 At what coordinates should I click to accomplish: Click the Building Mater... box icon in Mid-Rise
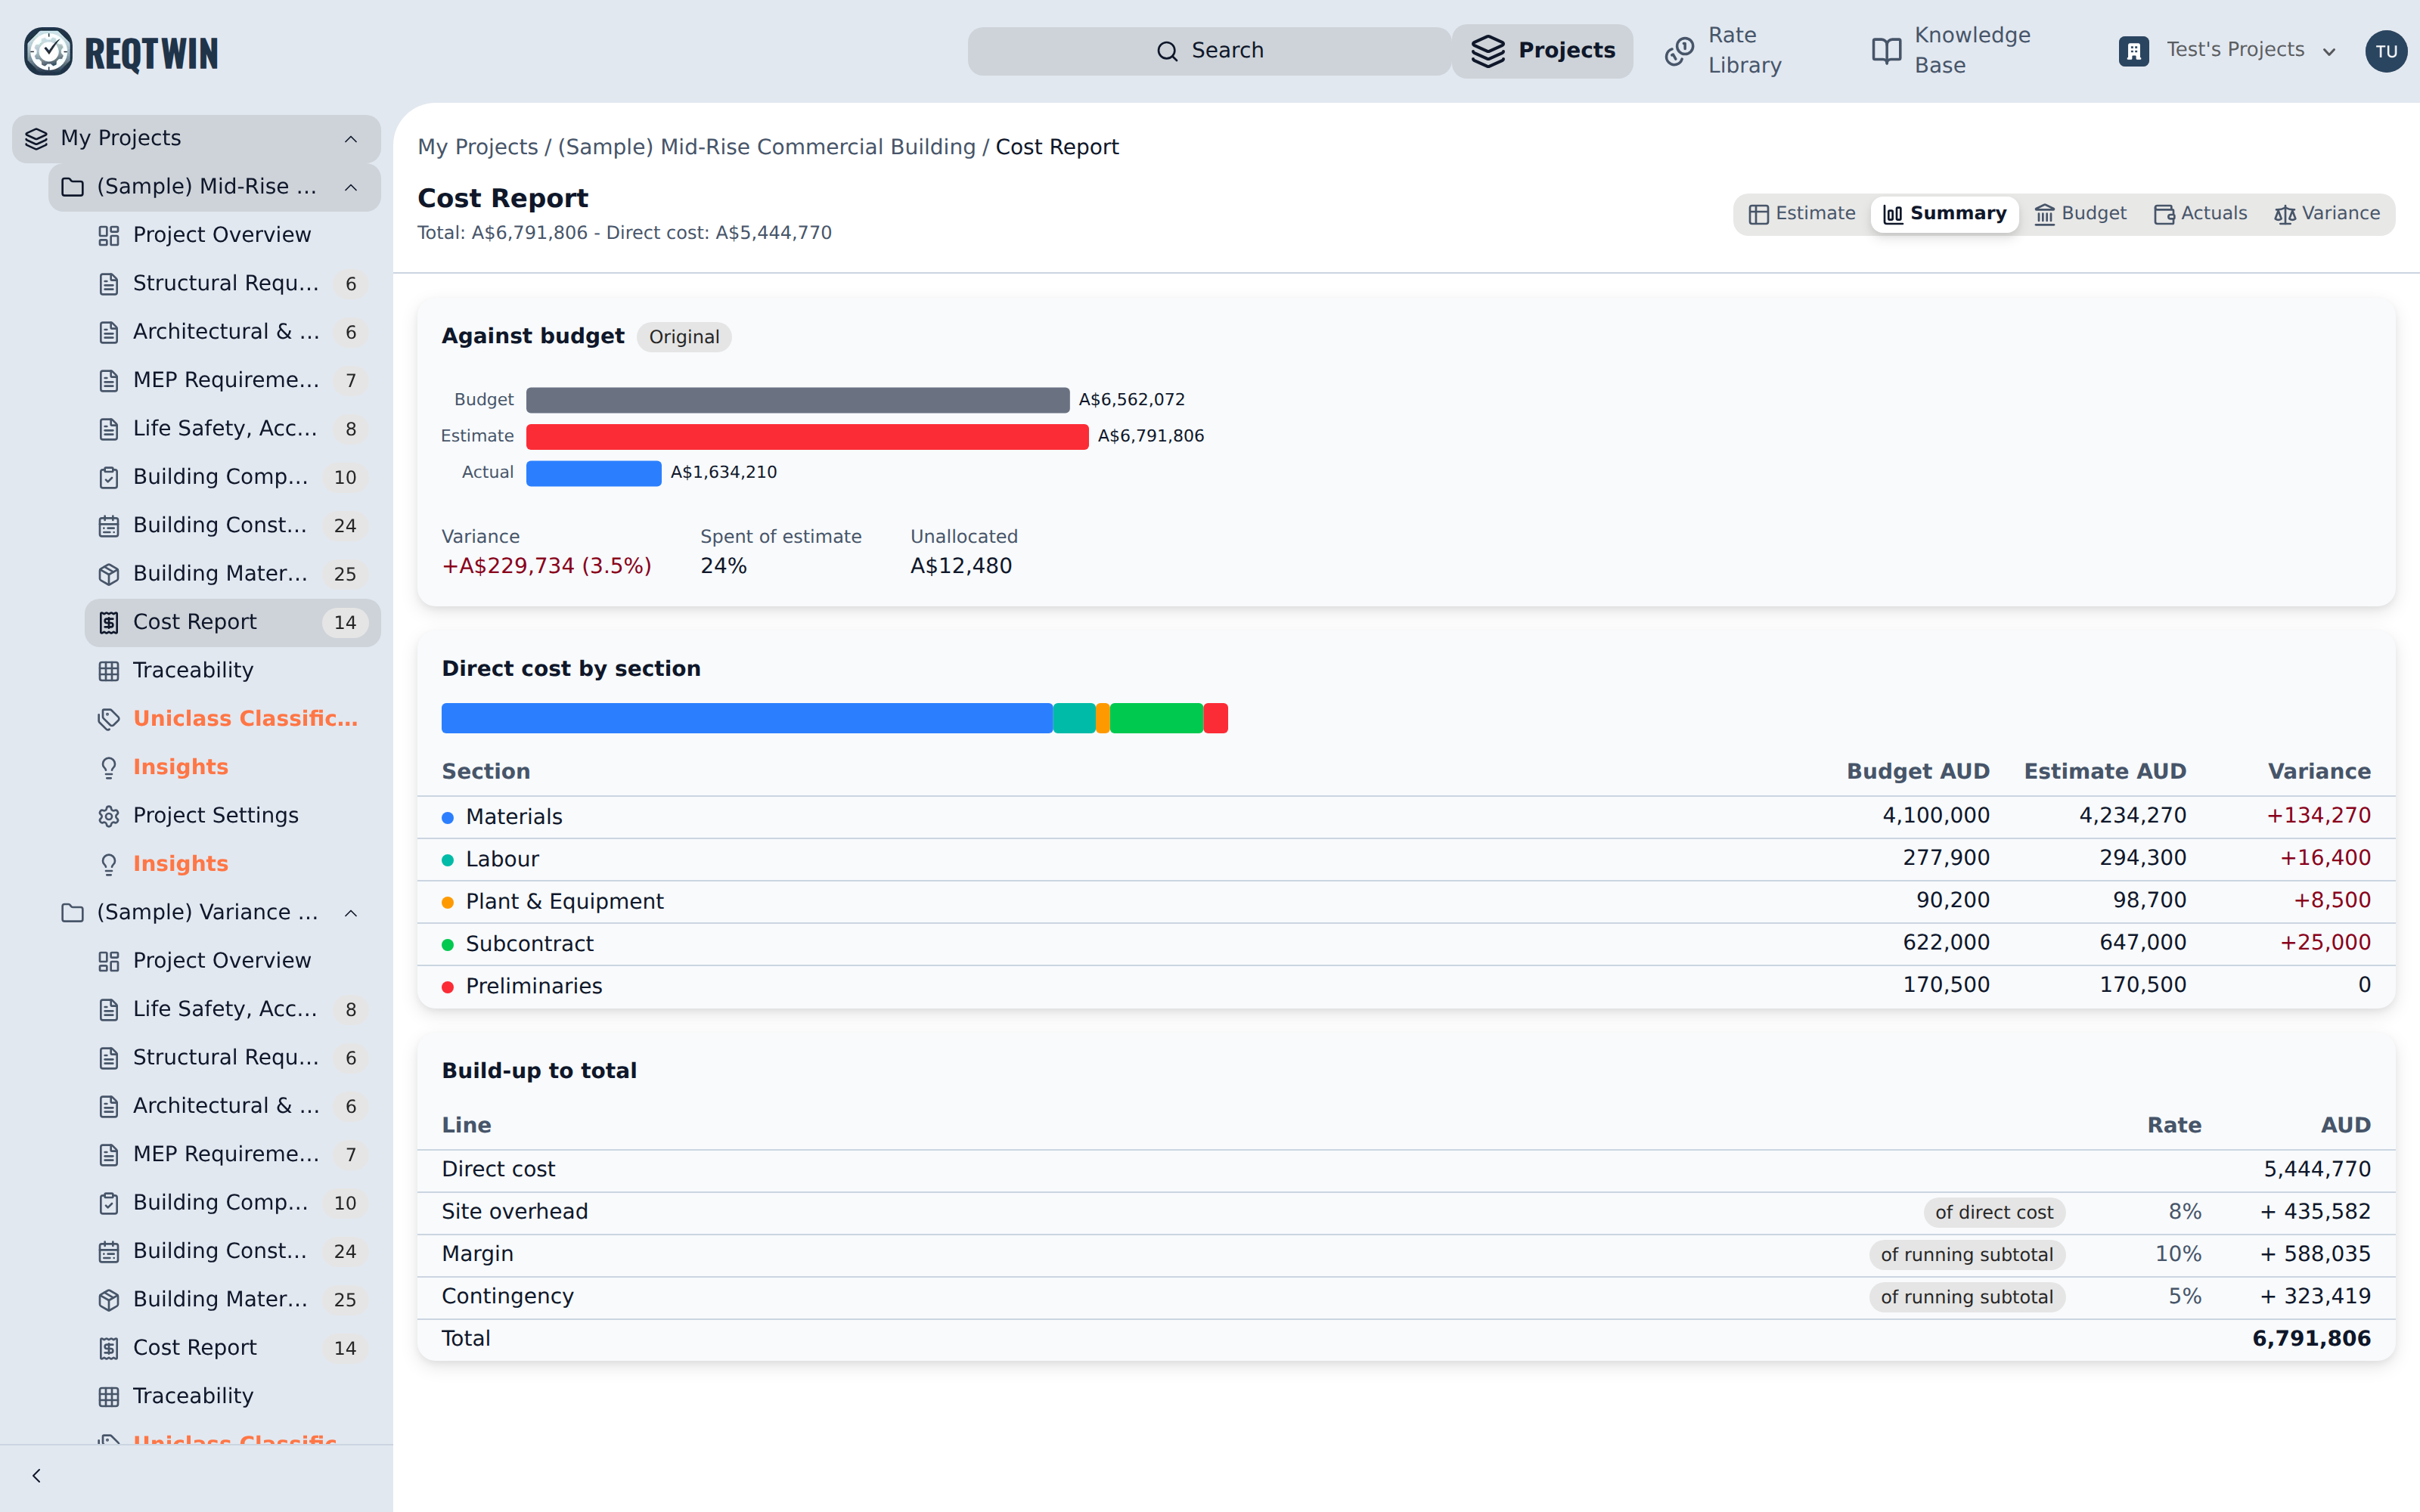coord(109,574)
